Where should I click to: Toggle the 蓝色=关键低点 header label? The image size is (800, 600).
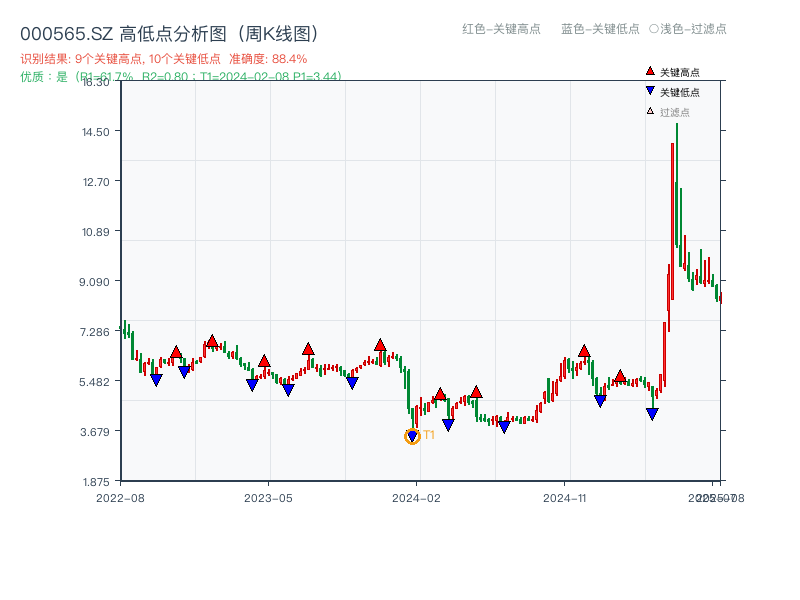pos(600,29)
